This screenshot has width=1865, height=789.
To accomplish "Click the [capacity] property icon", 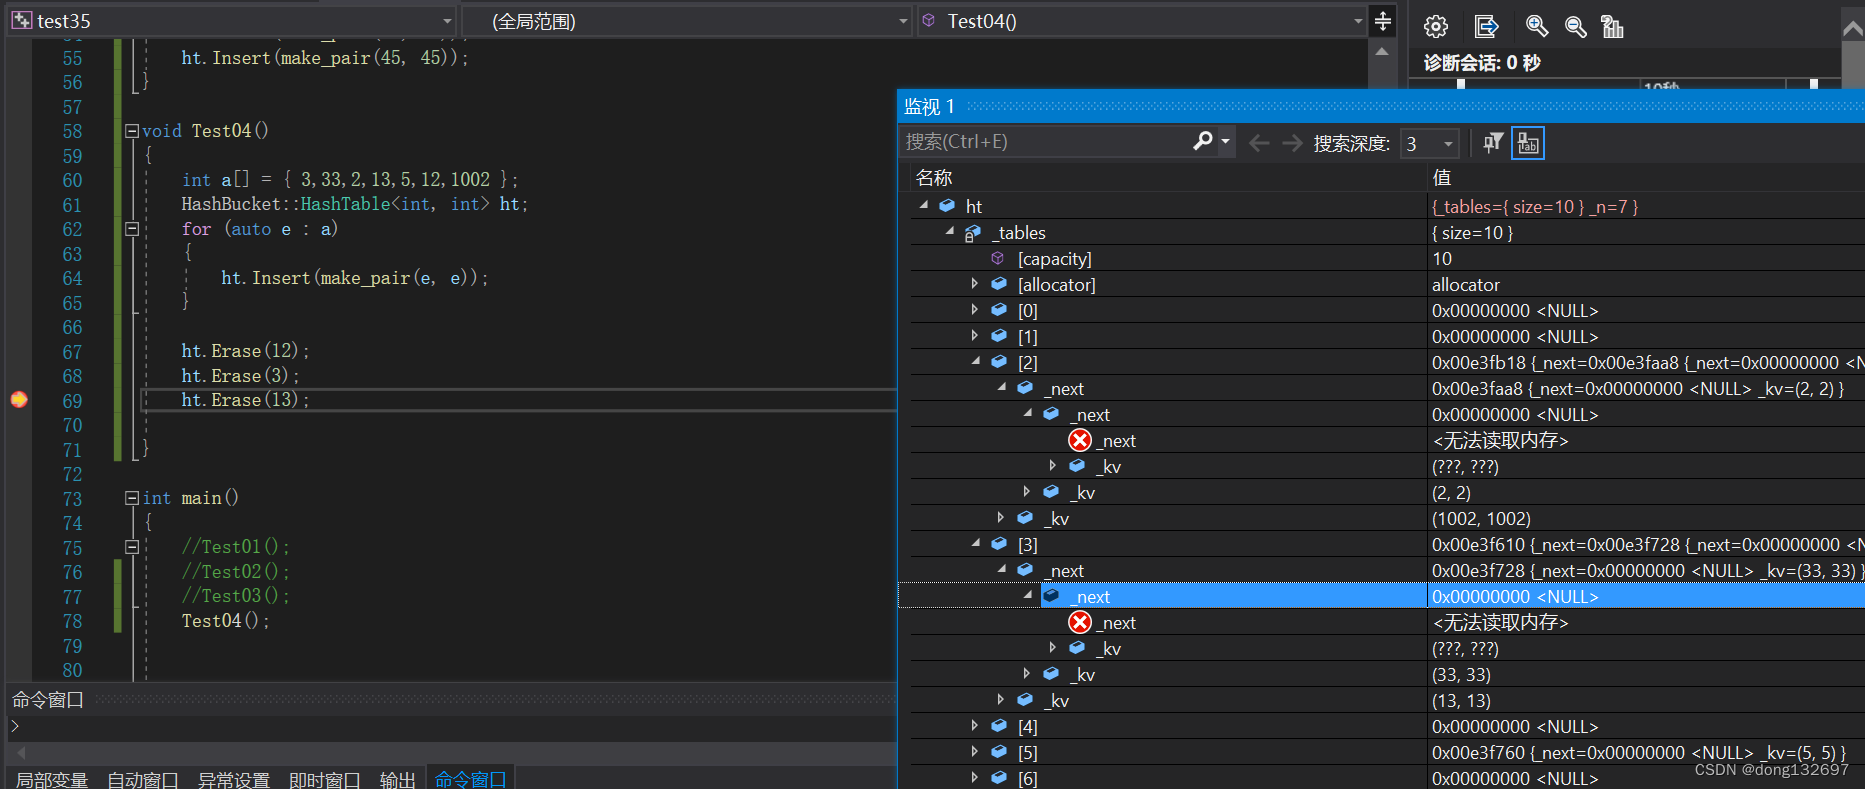I will point(998,258).
